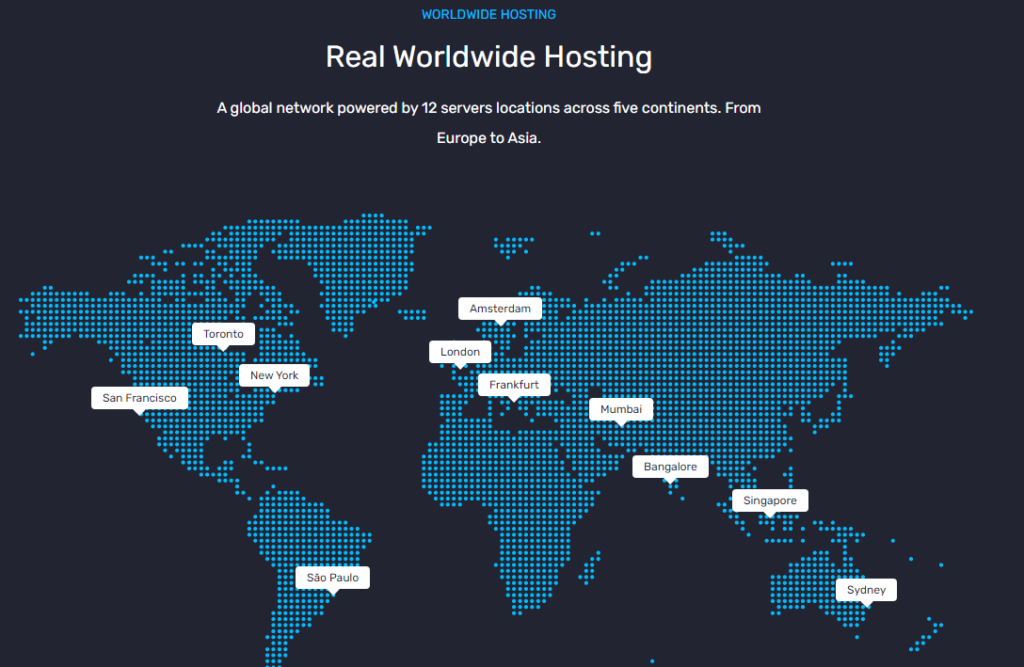Click the London map label
Screen dimensions: 1024x667
460,351
